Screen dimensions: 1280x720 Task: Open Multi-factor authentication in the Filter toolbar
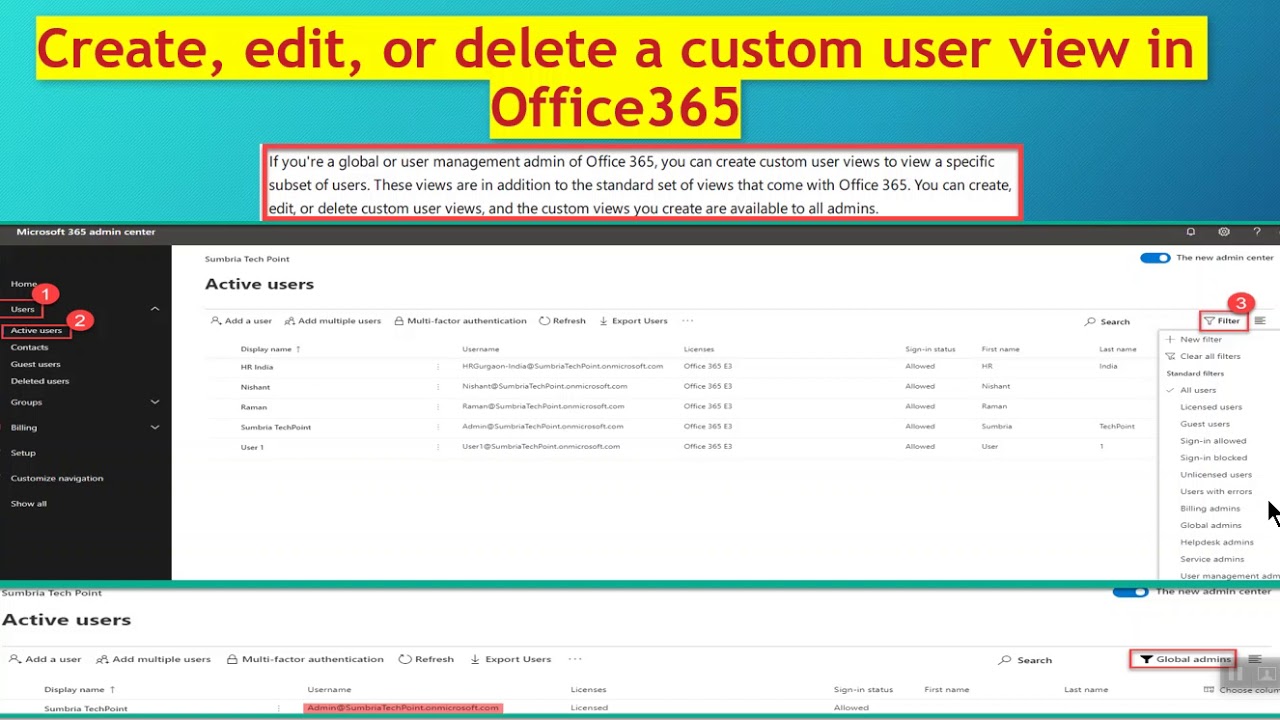(460, 321)
